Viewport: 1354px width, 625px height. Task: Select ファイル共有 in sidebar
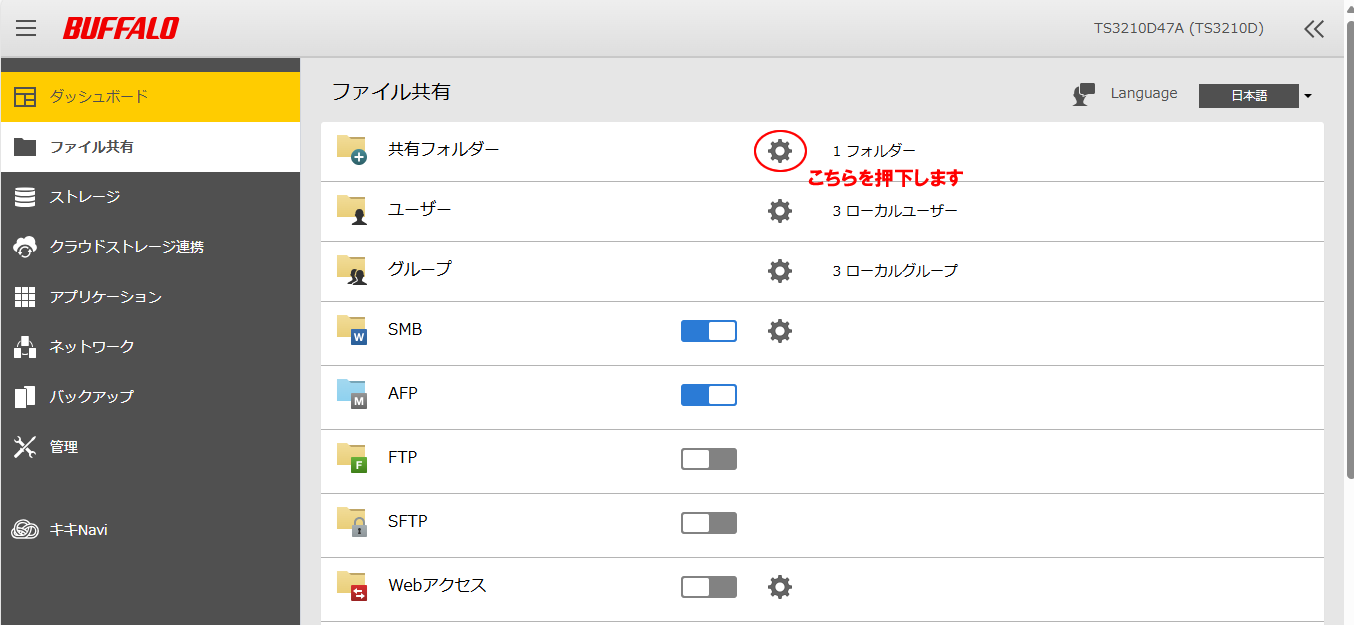click(x=150, y=147)
